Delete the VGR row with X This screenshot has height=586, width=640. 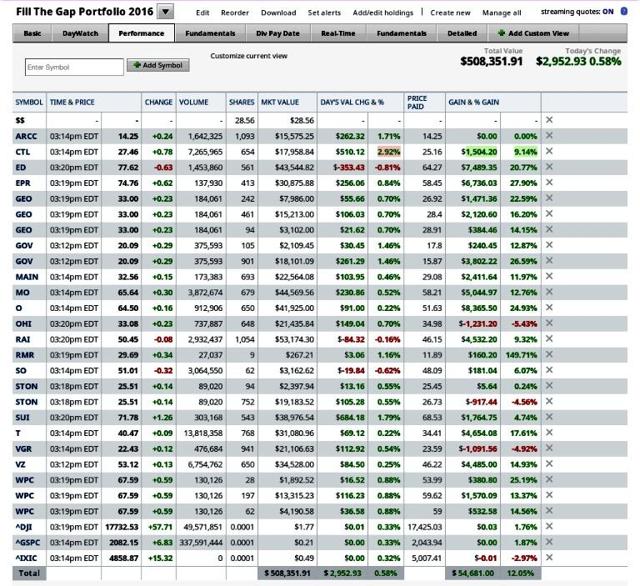coord(549,448)
